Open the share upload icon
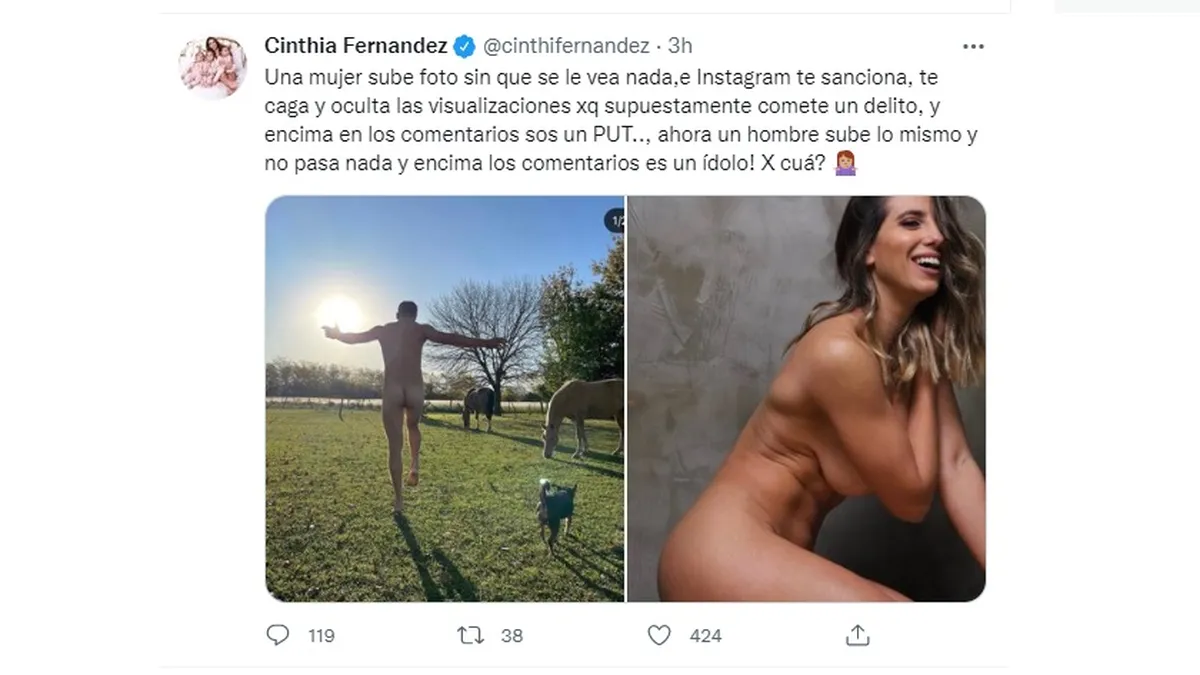This screenshot has height=675, width=1200. coord(857,634)
